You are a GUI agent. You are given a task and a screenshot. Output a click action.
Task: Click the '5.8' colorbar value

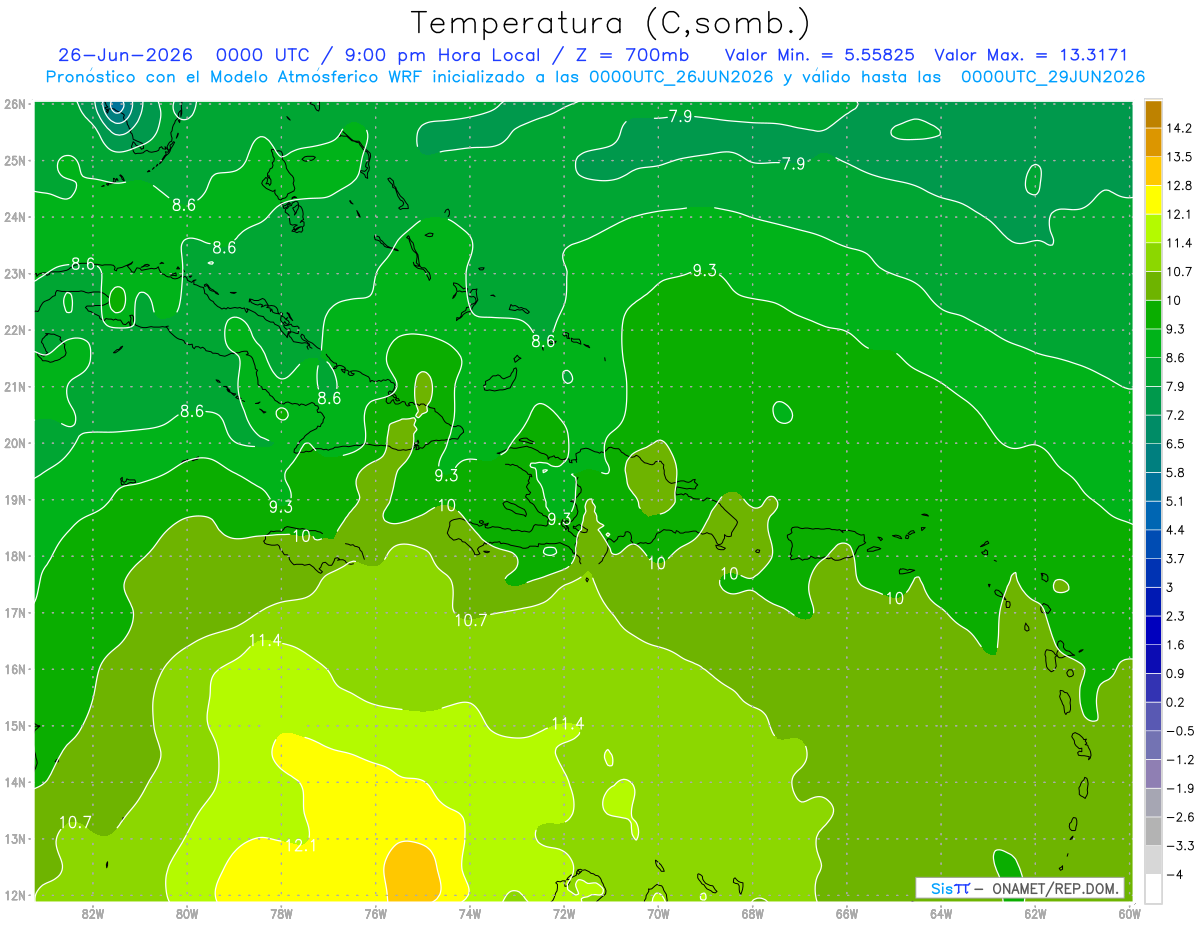point(1177,472)
